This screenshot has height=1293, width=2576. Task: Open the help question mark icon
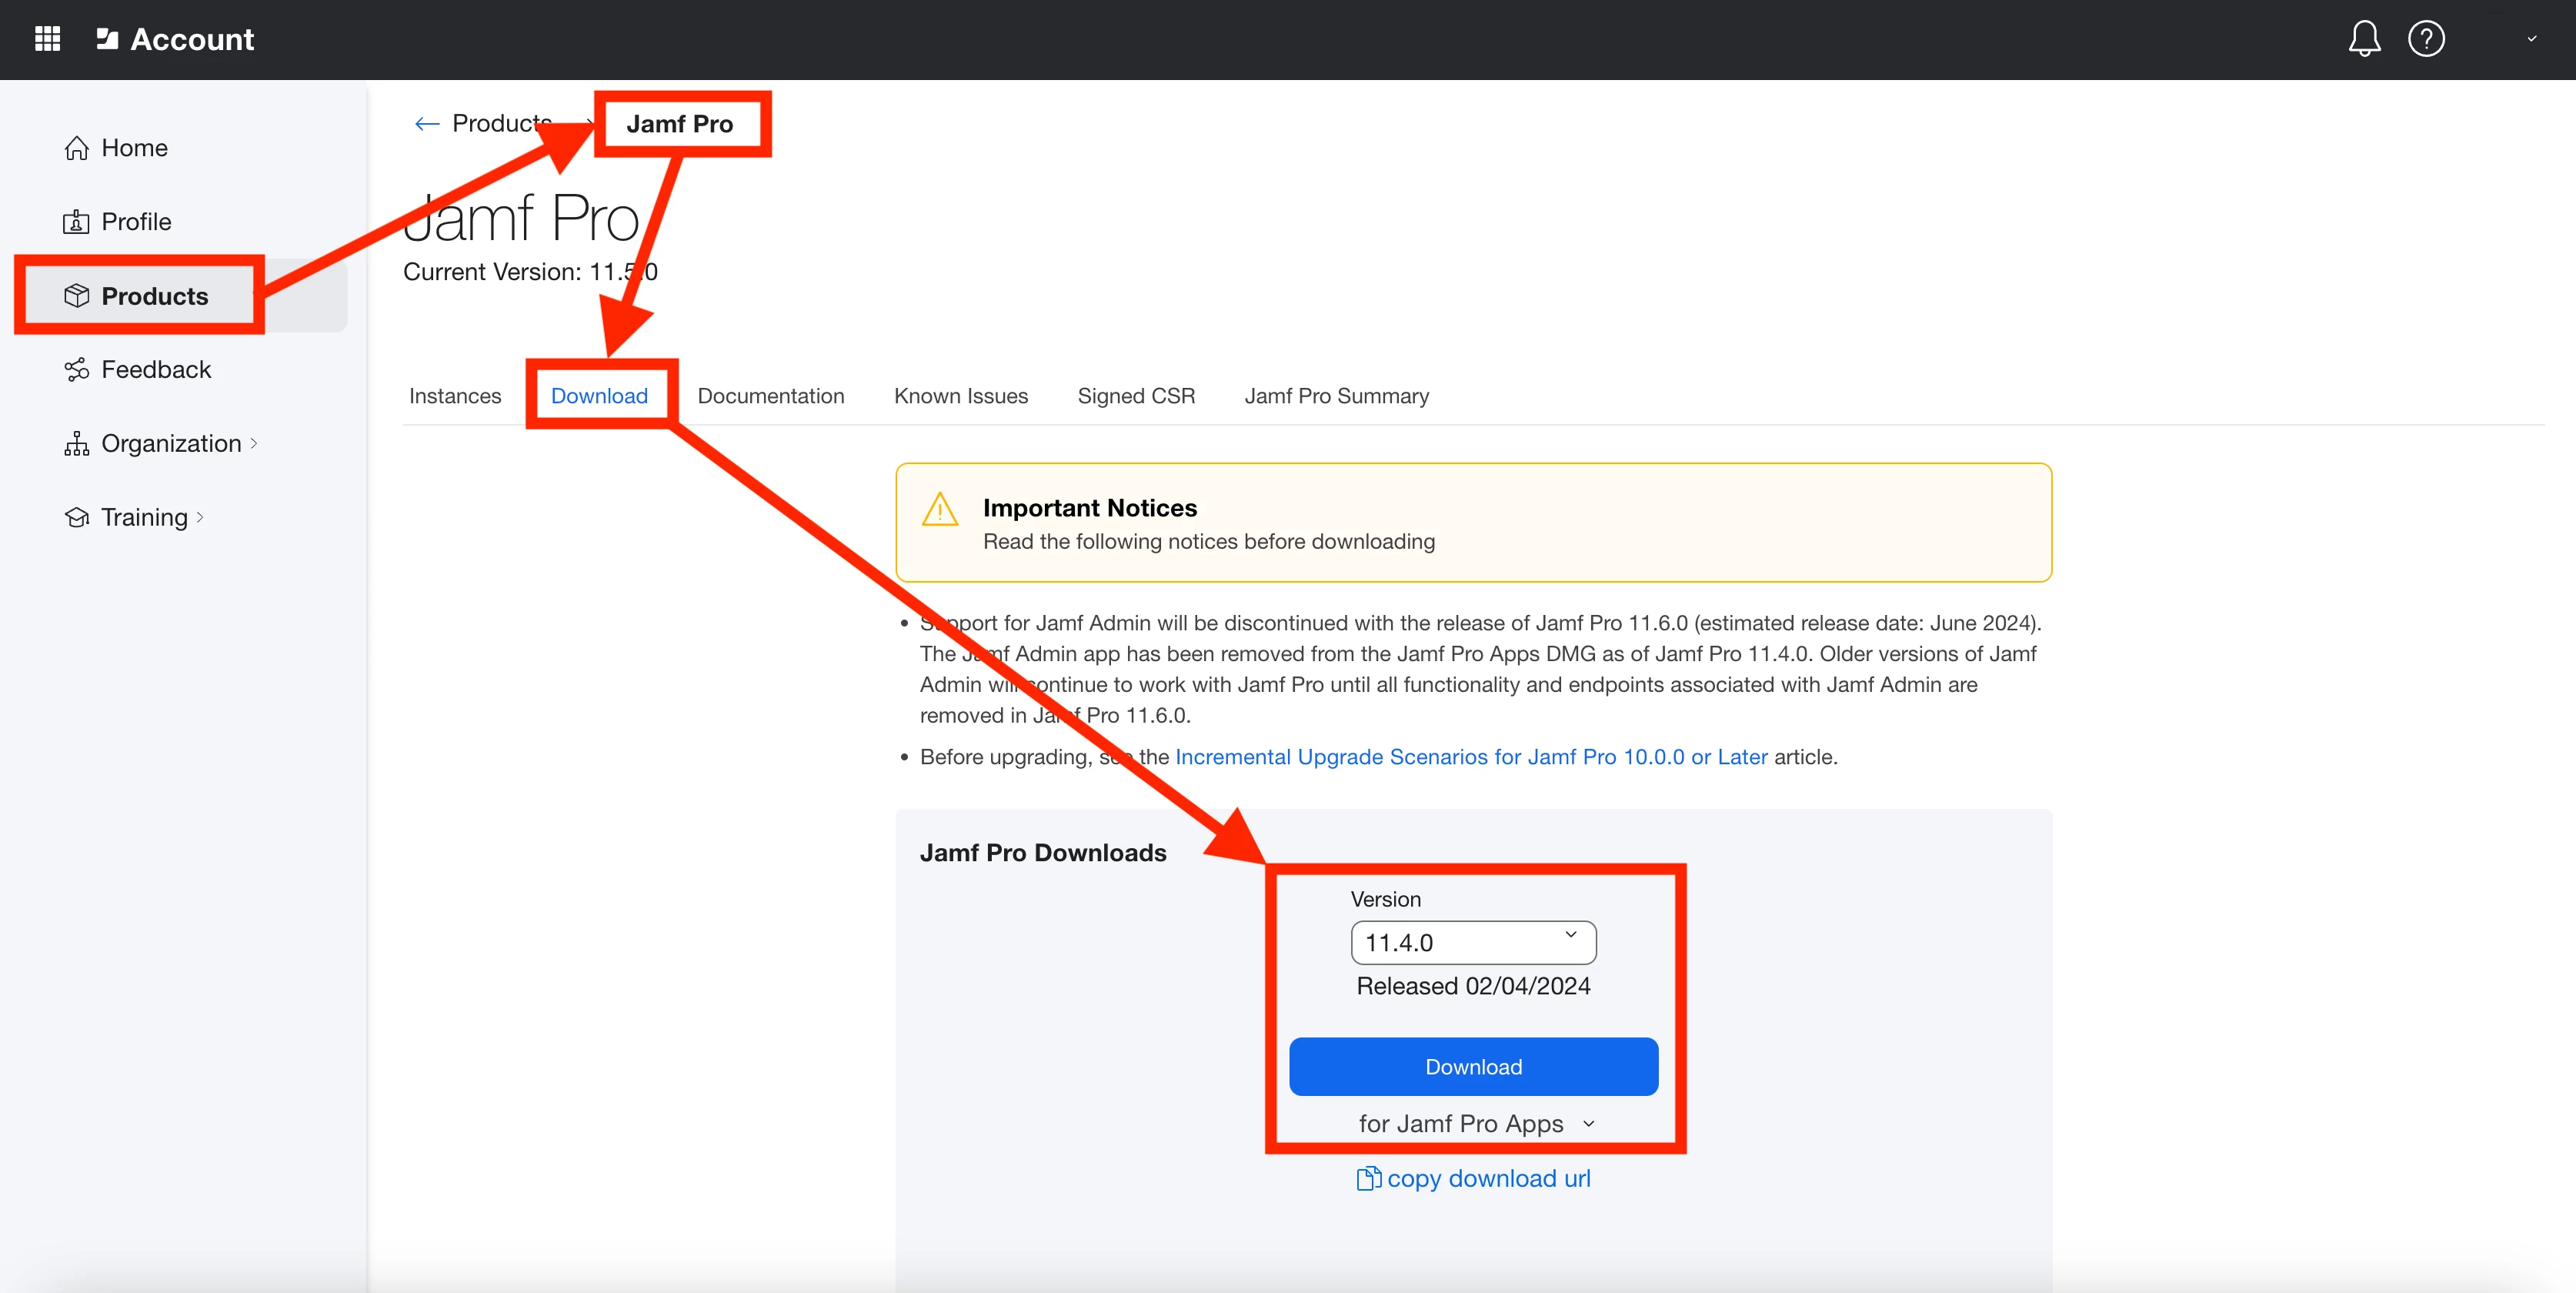(2426, 39)
